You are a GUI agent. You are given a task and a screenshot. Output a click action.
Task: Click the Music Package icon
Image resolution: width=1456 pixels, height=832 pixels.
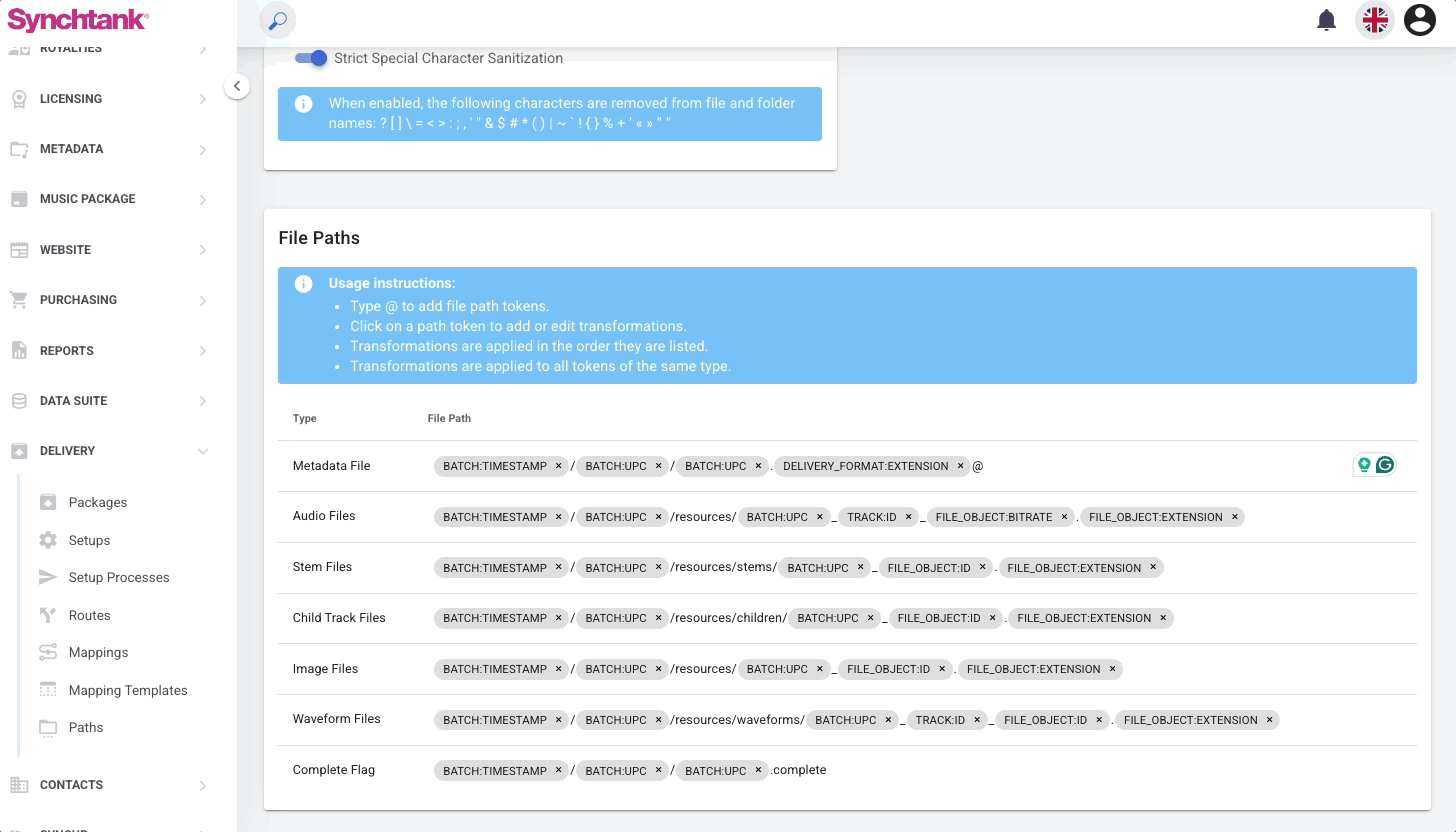pyautogui.click(x=19, y=199)
